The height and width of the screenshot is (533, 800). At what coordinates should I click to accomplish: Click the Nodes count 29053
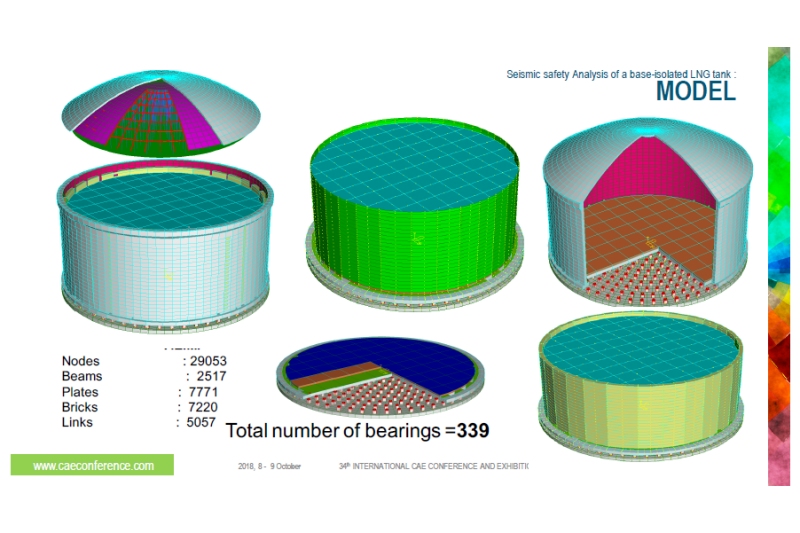(216, 361)
